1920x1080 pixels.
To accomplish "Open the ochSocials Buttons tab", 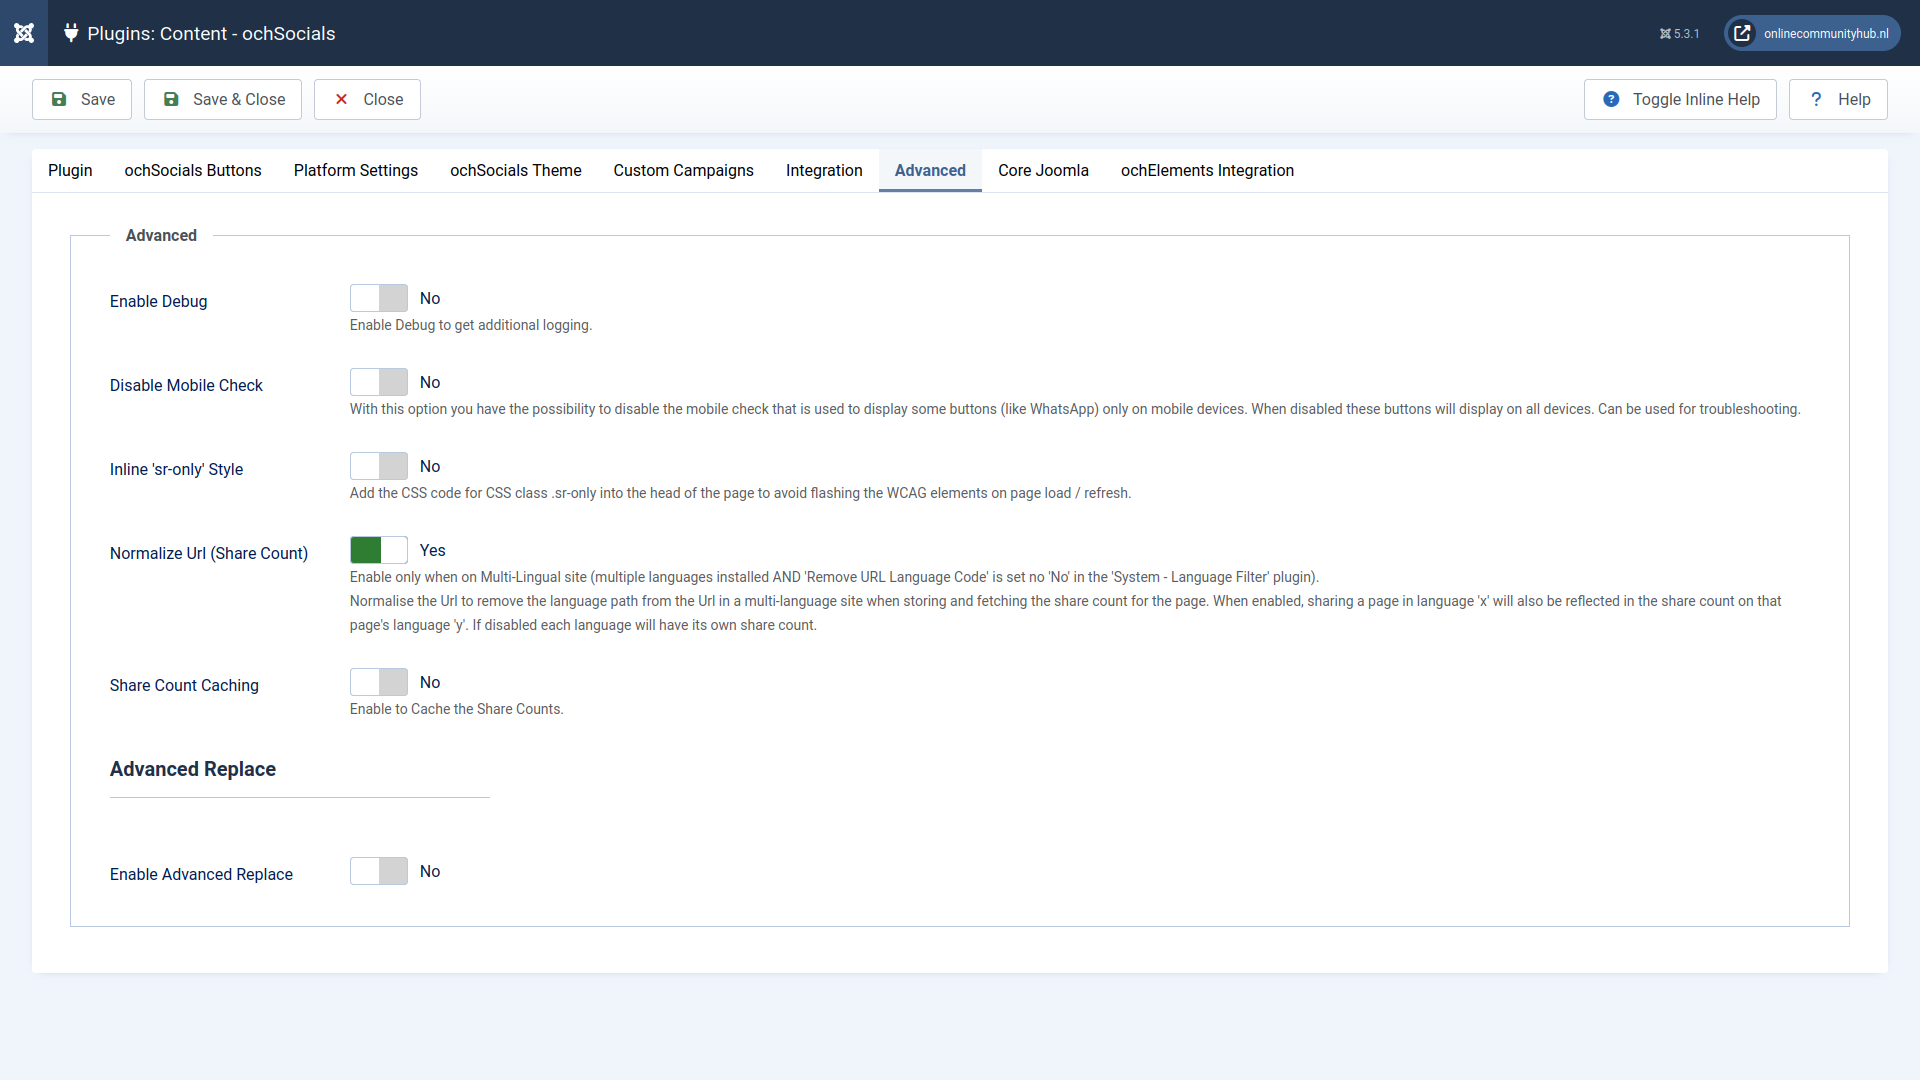I will coord(193,170).
